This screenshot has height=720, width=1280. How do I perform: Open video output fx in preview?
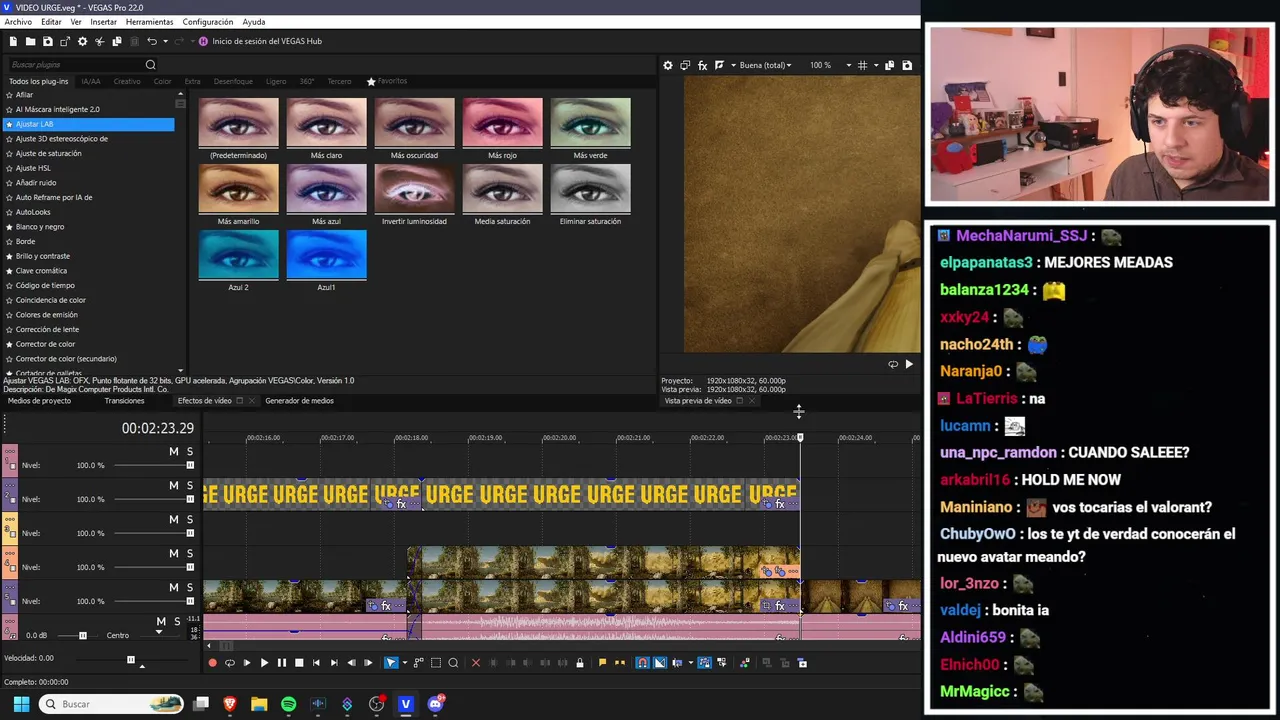click(702, 65)
